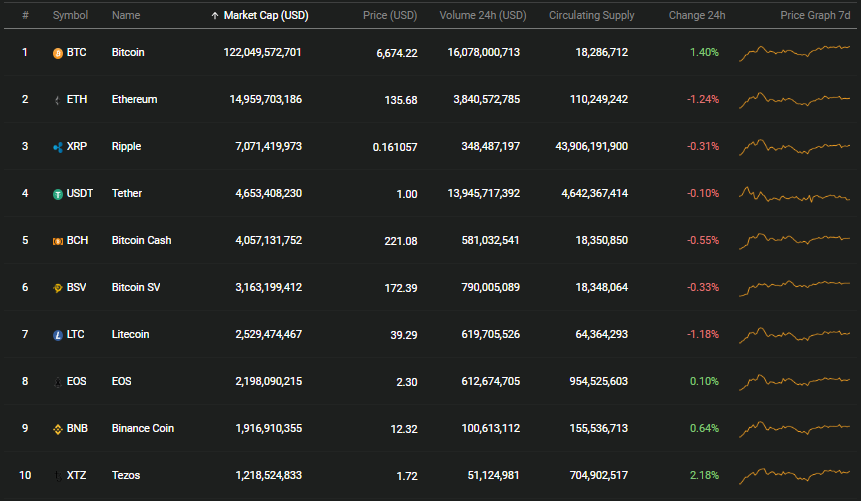
Task: View Tether 7d price sparkline
Action: coord(795,194)
